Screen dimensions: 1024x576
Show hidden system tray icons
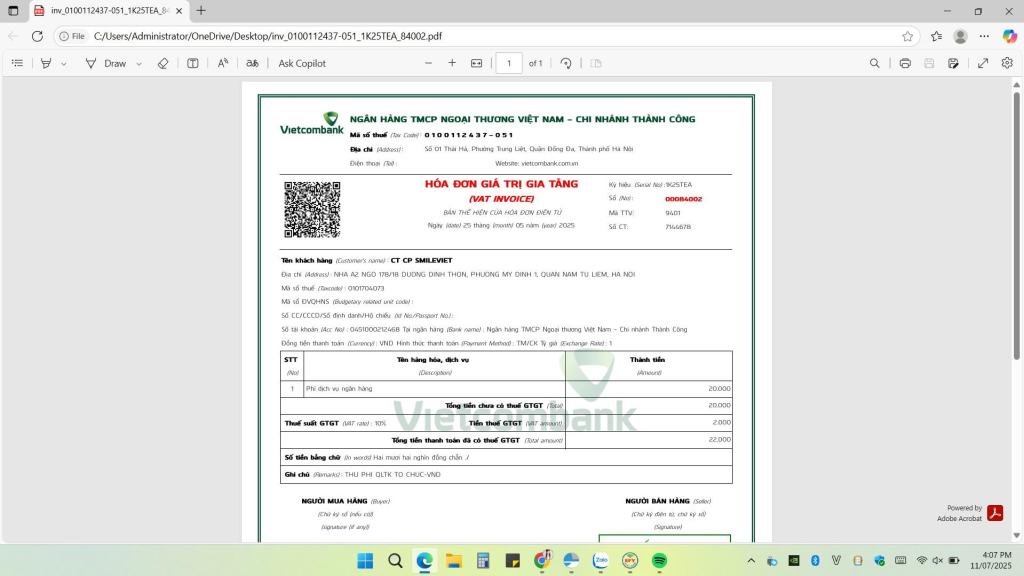tap(751, 560)
